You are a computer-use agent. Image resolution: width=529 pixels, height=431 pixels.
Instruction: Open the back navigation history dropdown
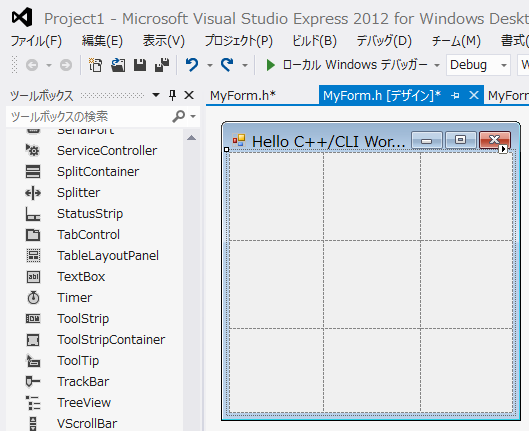[49, 65]
